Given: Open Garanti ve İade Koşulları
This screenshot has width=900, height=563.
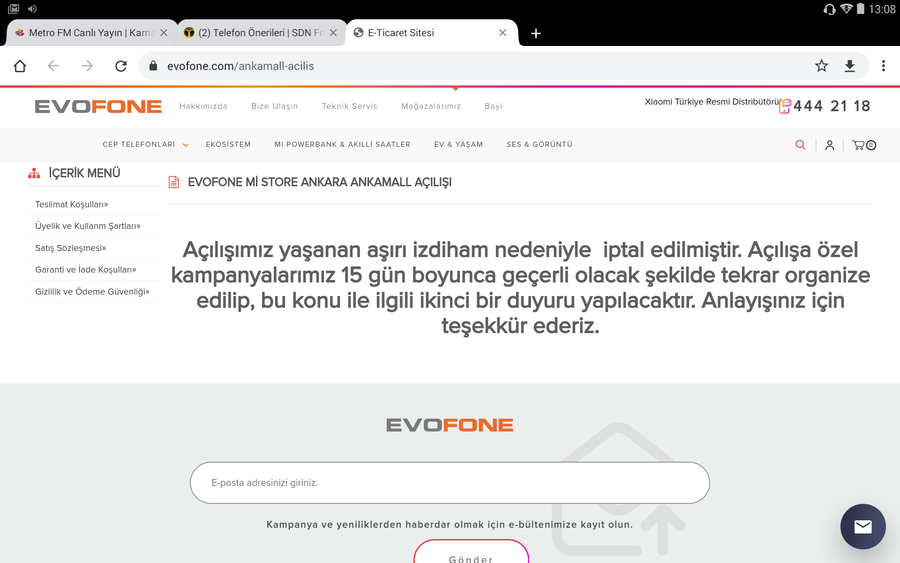Looking at the screenshot, I should click(x=85, y=270).
